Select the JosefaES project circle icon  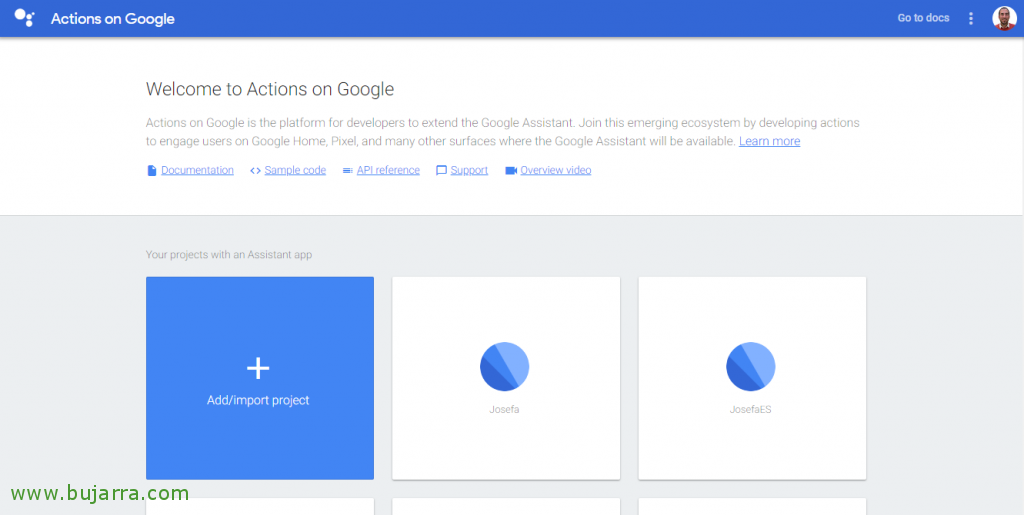pos(750,366)
